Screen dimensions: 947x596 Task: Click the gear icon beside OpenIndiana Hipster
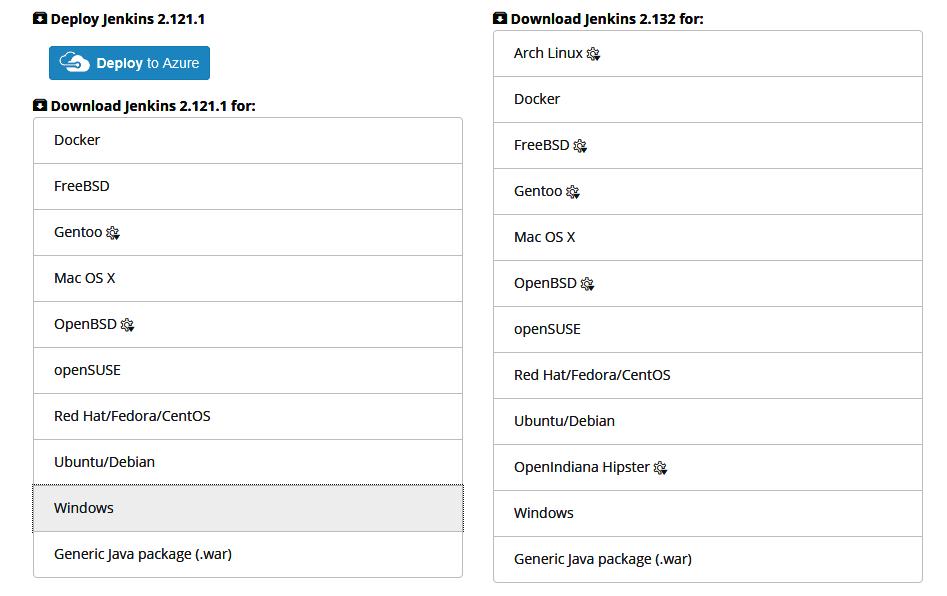pos(660,468)
